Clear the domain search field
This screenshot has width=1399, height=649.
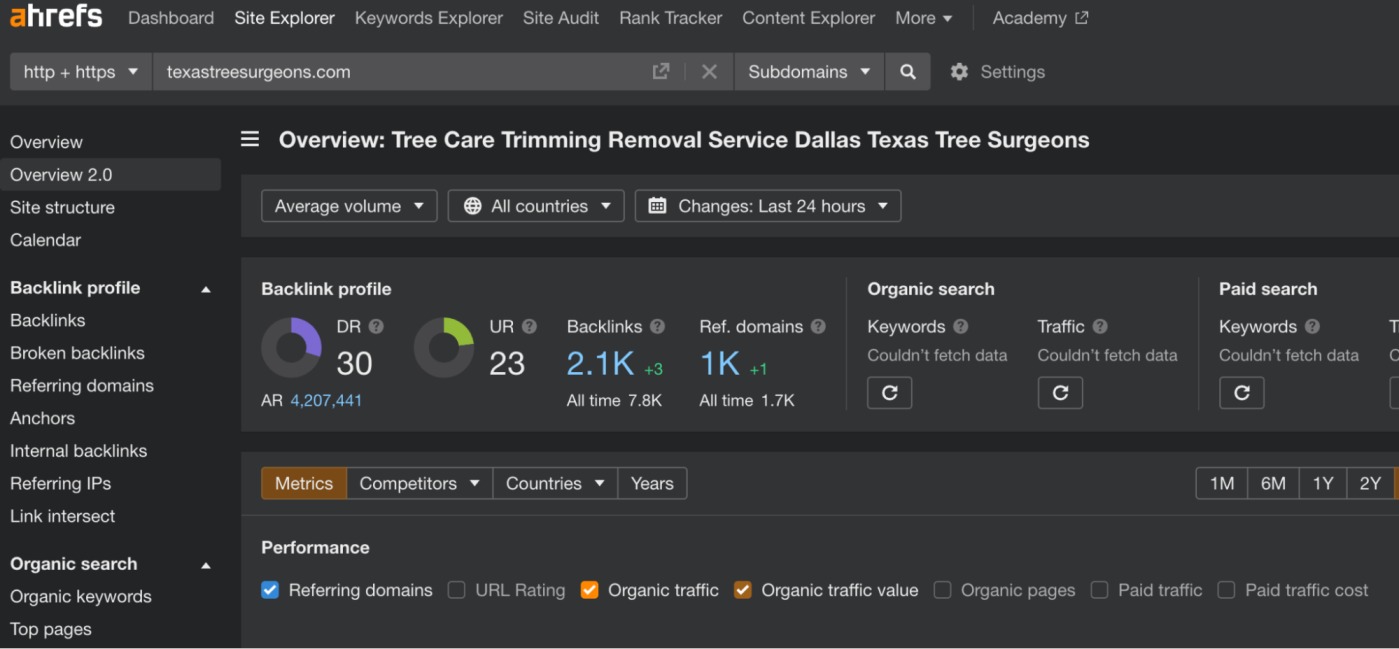[709, 72]
